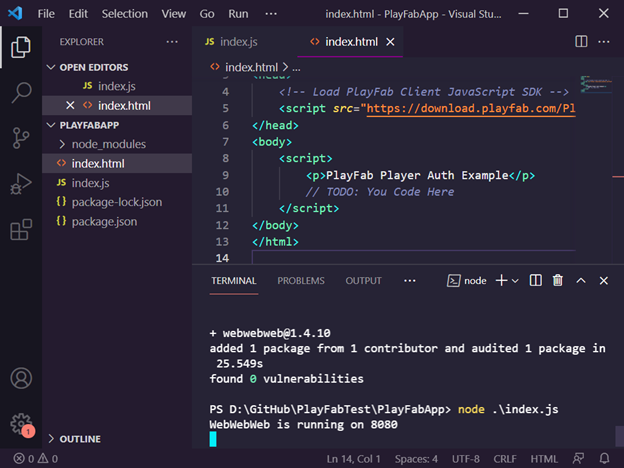Click line number 9 in gutter

coord(225,176)
